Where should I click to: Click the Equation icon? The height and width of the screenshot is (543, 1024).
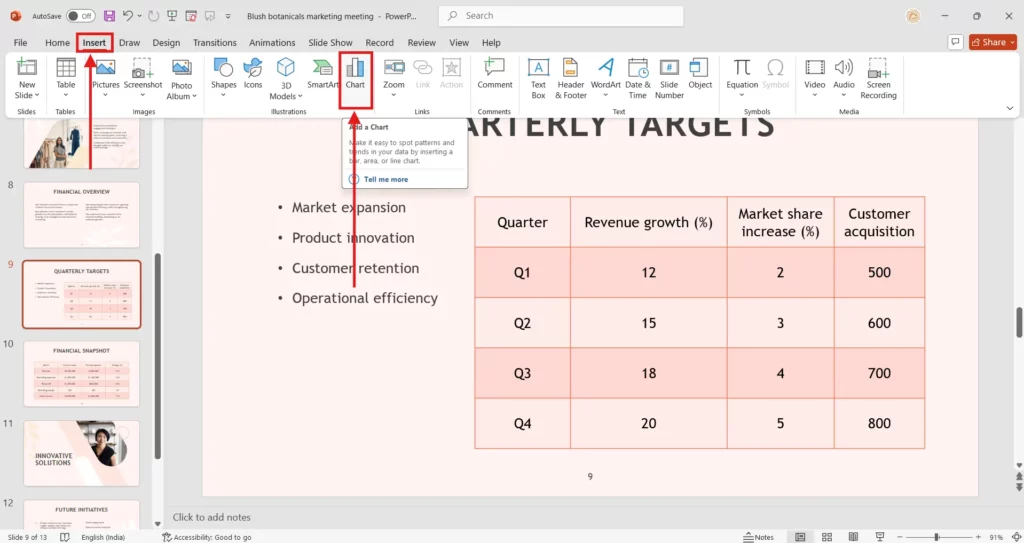pos(742,74)
